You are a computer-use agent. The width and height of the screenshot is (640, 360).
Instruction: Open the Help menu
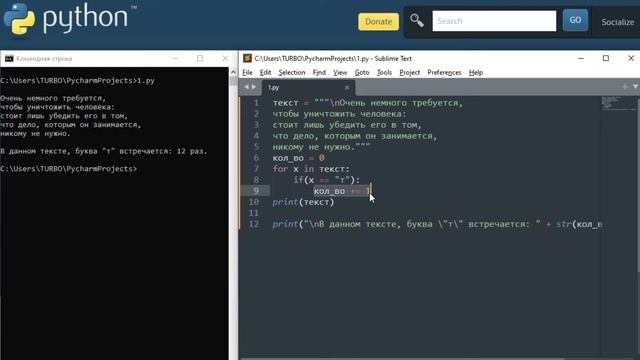(476, 73)
